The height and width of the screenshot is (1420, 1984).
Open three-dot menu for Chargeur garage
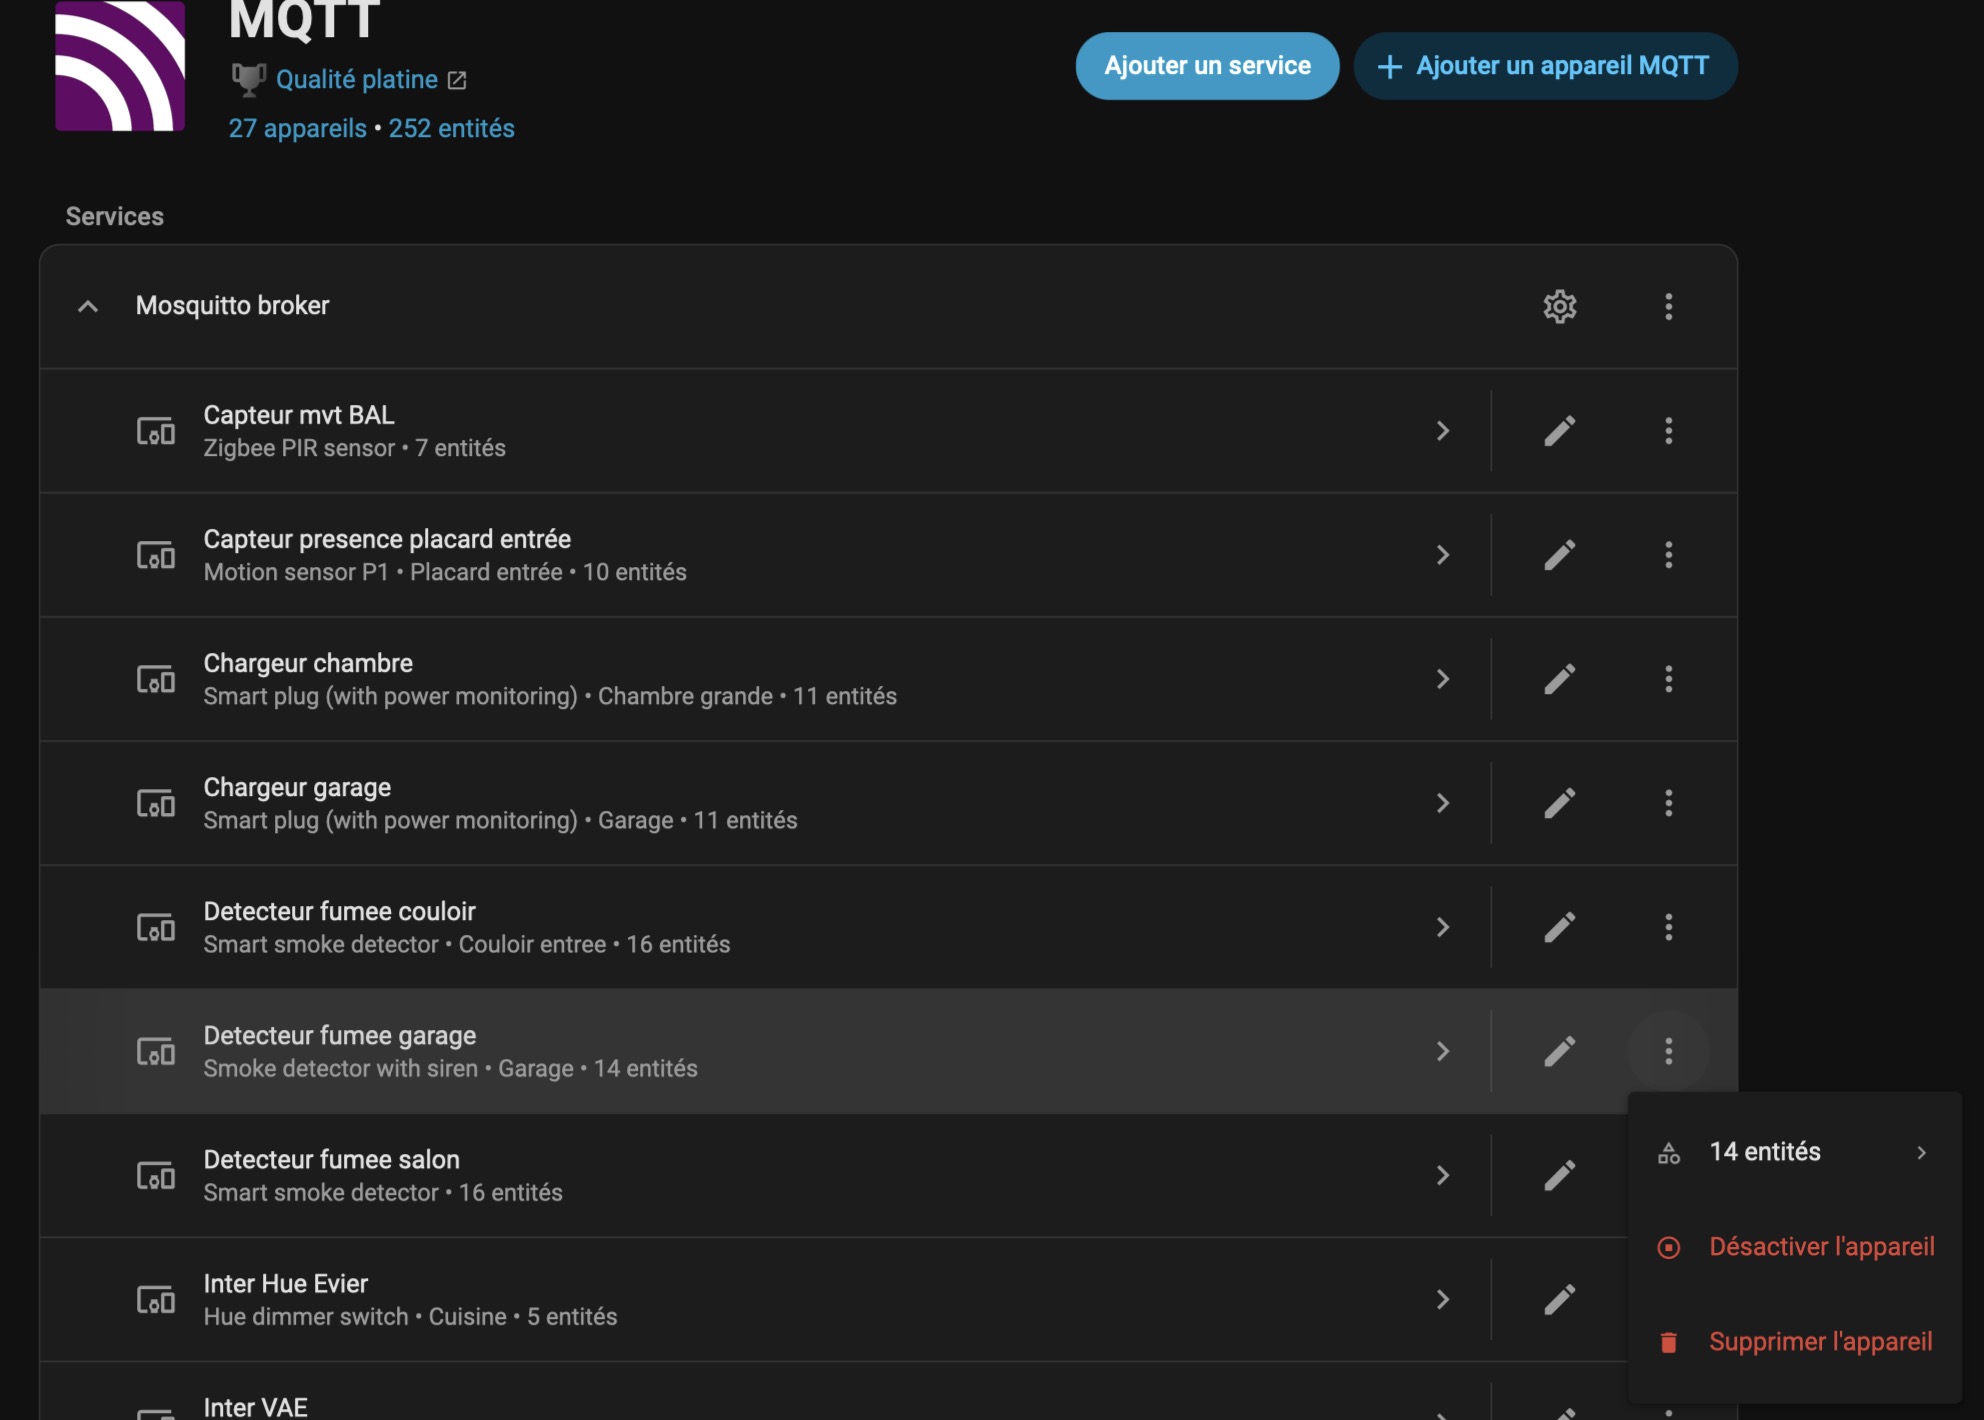point(1668,803)
